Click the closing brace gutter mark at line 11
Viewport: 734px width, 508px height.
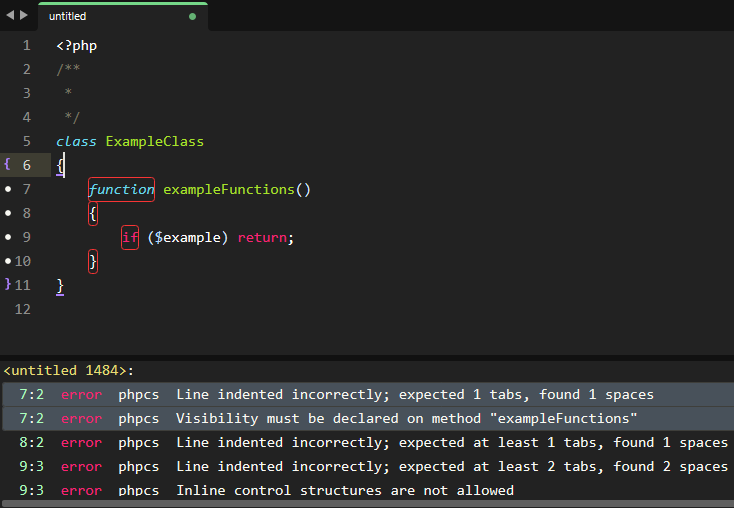7,284
